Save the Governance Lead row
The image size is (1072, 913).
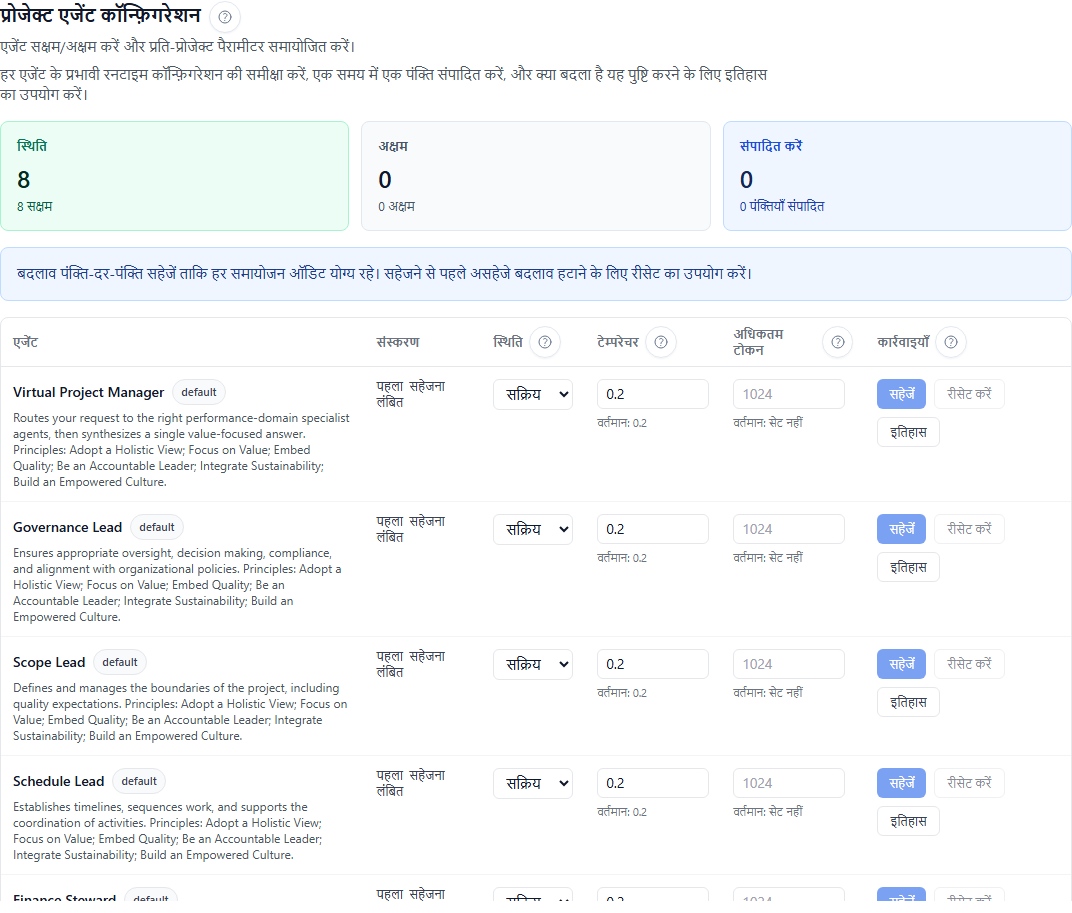coord(902,529)
